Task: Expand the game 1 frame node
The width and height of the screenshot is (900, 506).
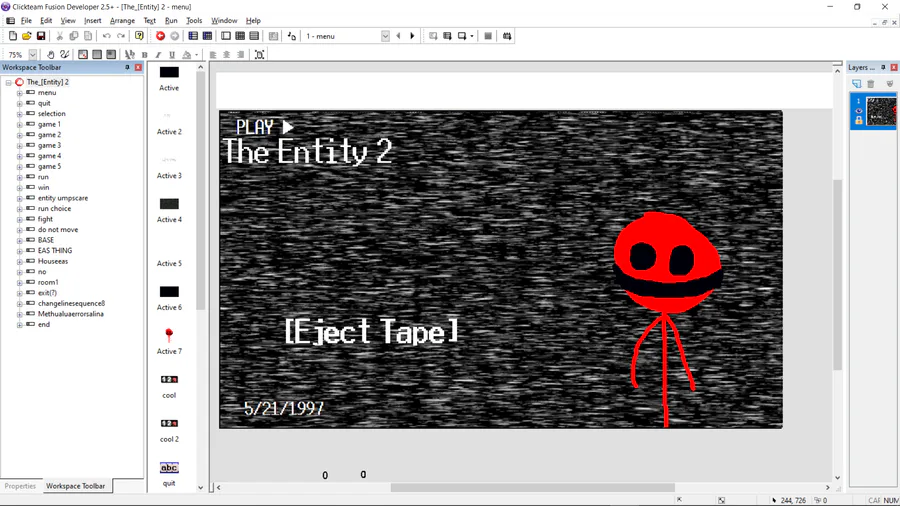Action: coord(20,124)
